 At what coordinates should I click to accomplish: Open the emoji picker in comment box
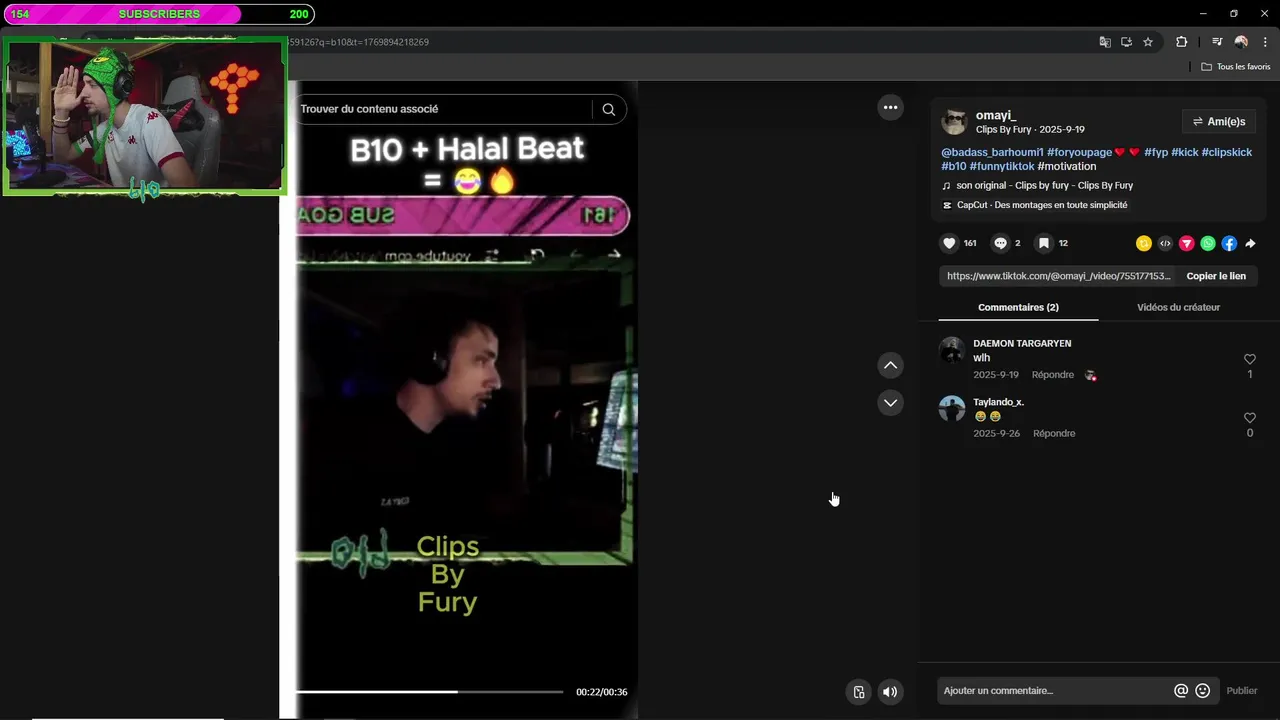(x=1203, y=690)
